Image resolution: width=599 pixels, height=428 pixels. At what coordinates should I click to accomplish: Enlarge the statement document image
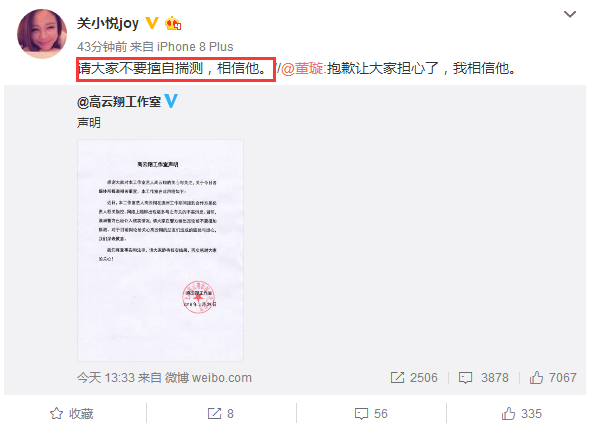coord(160,250)
